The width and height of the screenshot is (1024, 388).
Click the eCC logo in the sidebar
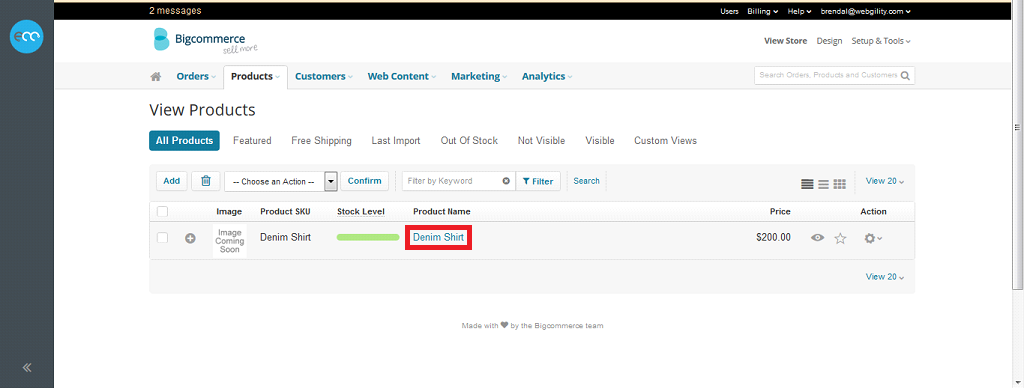coord(27,37)
